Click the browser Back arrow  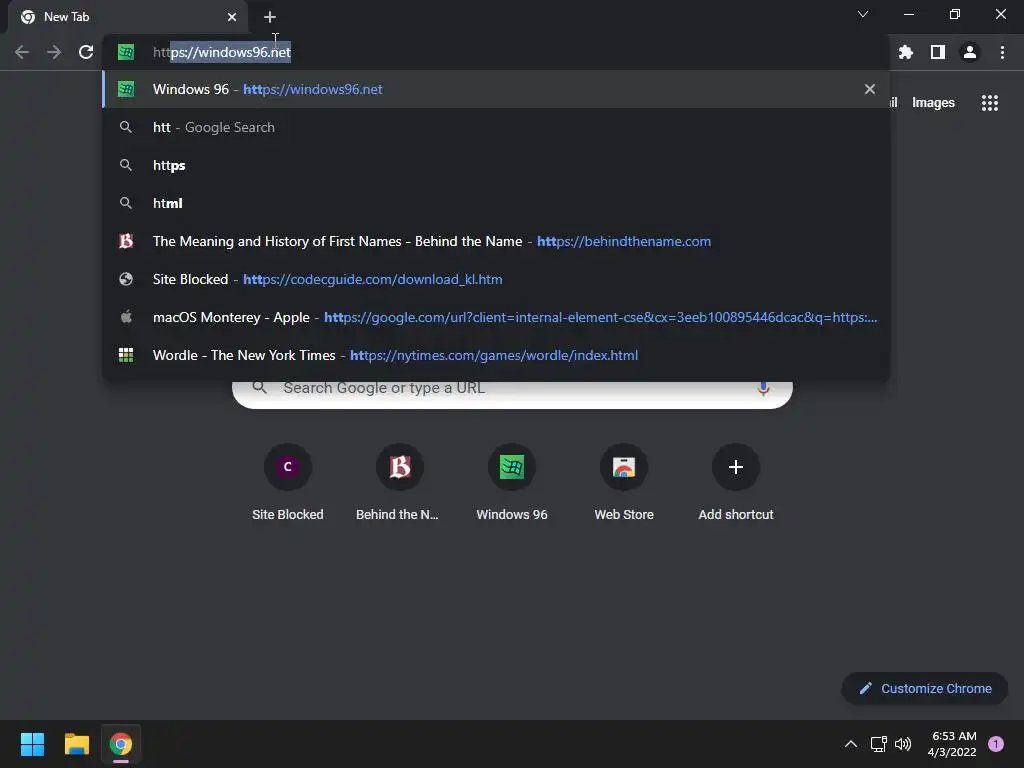click(22, 52)
